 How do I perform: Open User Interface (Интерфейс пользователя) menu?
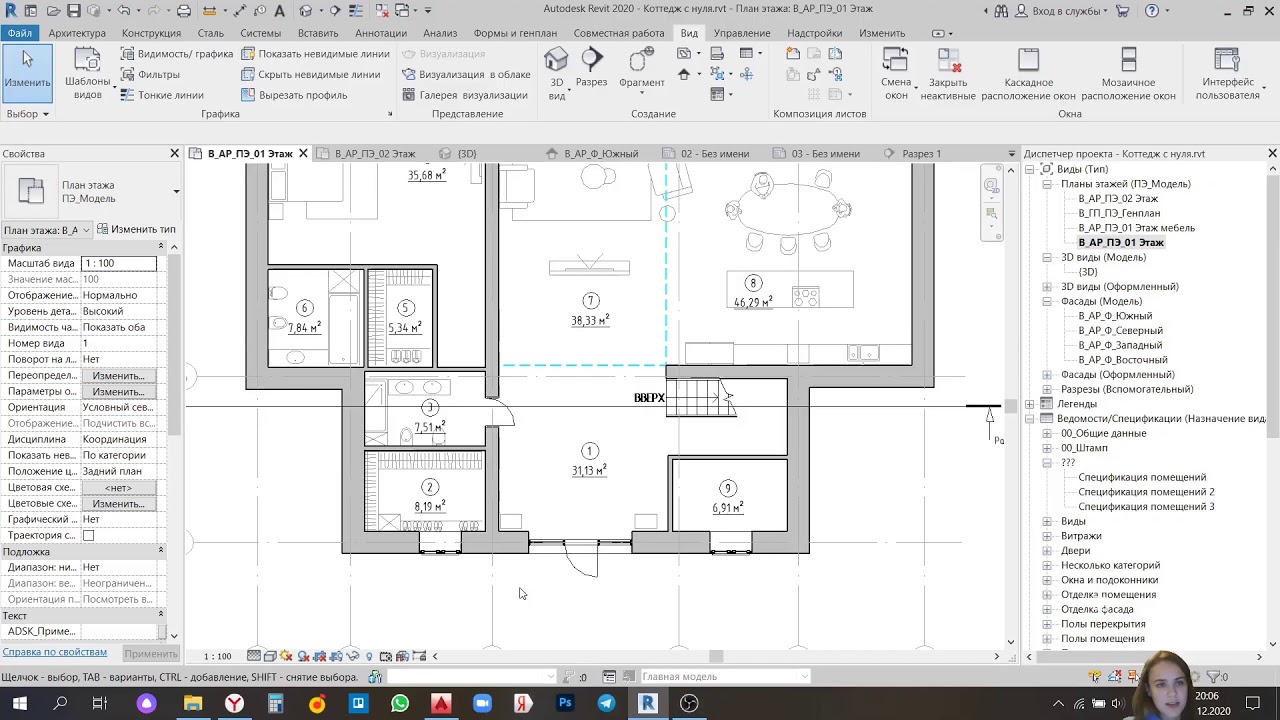click(1227, 73)
